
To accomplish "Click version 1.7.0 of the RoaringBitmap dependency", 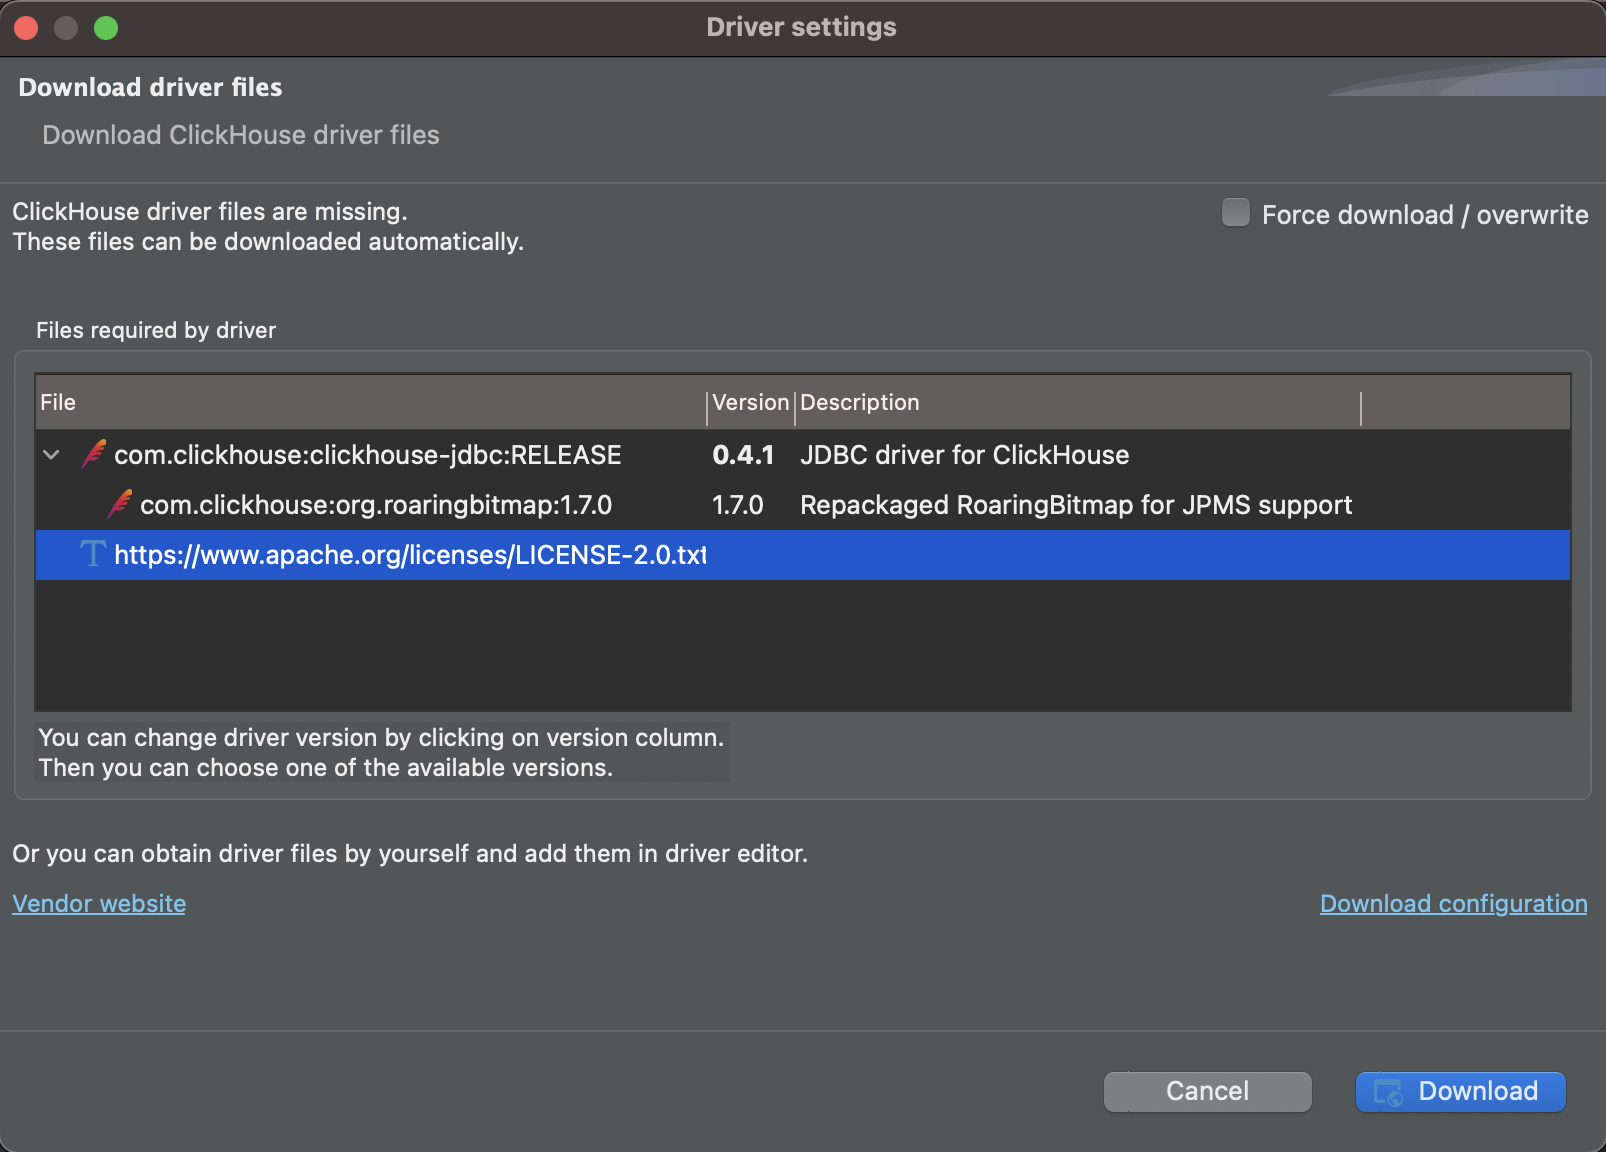I will [x=738, y=505].
